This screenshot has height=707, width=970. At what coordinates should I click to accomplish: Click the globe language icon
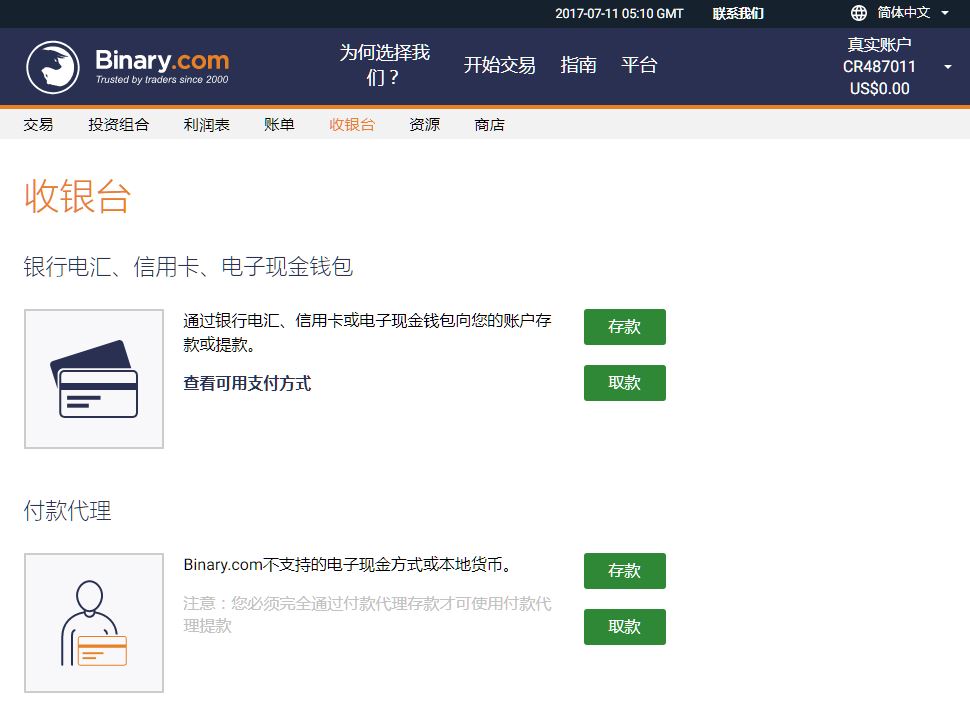point(859,13)
